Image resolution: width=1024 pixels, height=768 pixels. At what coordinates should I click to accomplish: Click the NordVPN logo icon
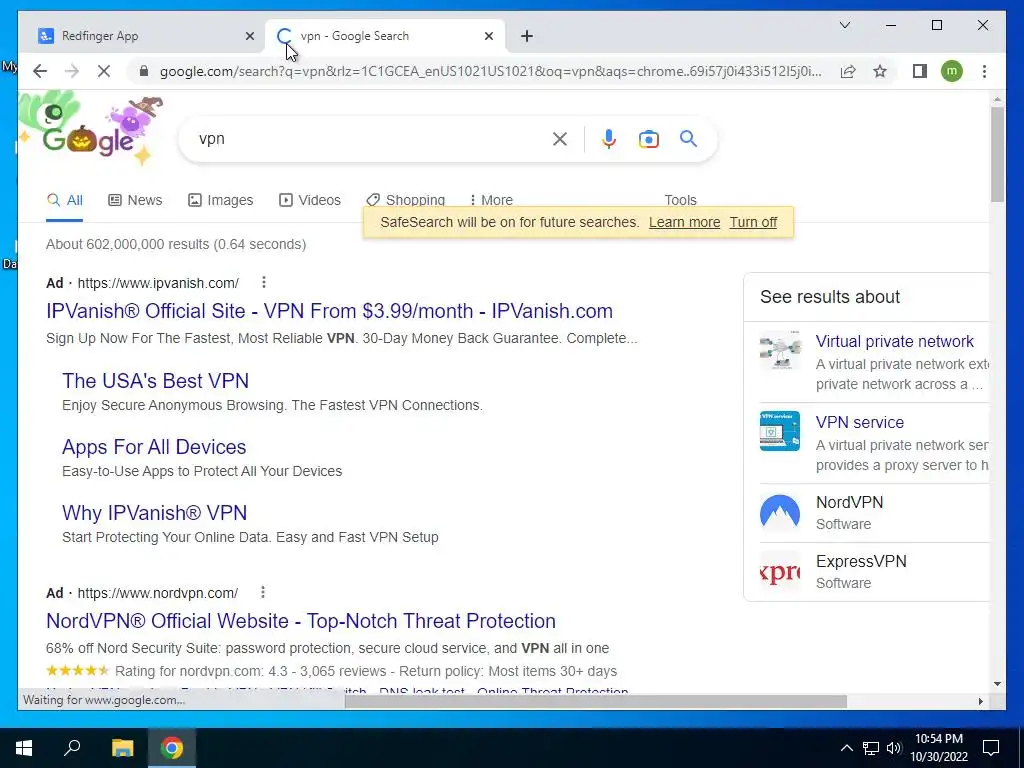(x=780, y=512)
